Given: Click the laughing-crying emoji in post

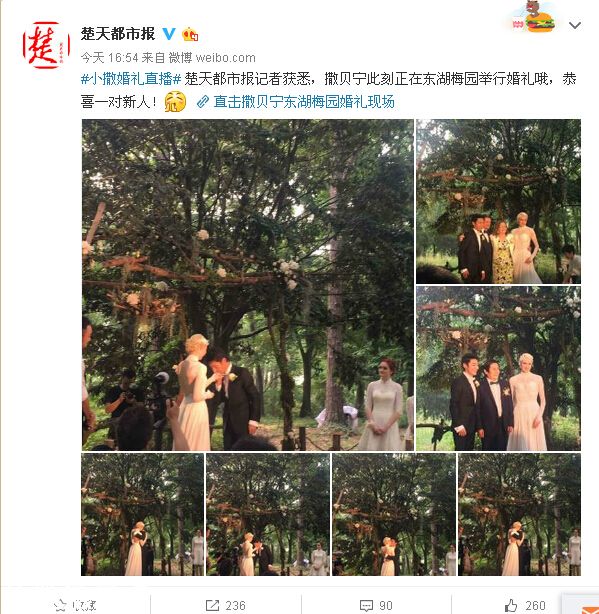Looking at the screenshot, I should (x=175, y=101).
